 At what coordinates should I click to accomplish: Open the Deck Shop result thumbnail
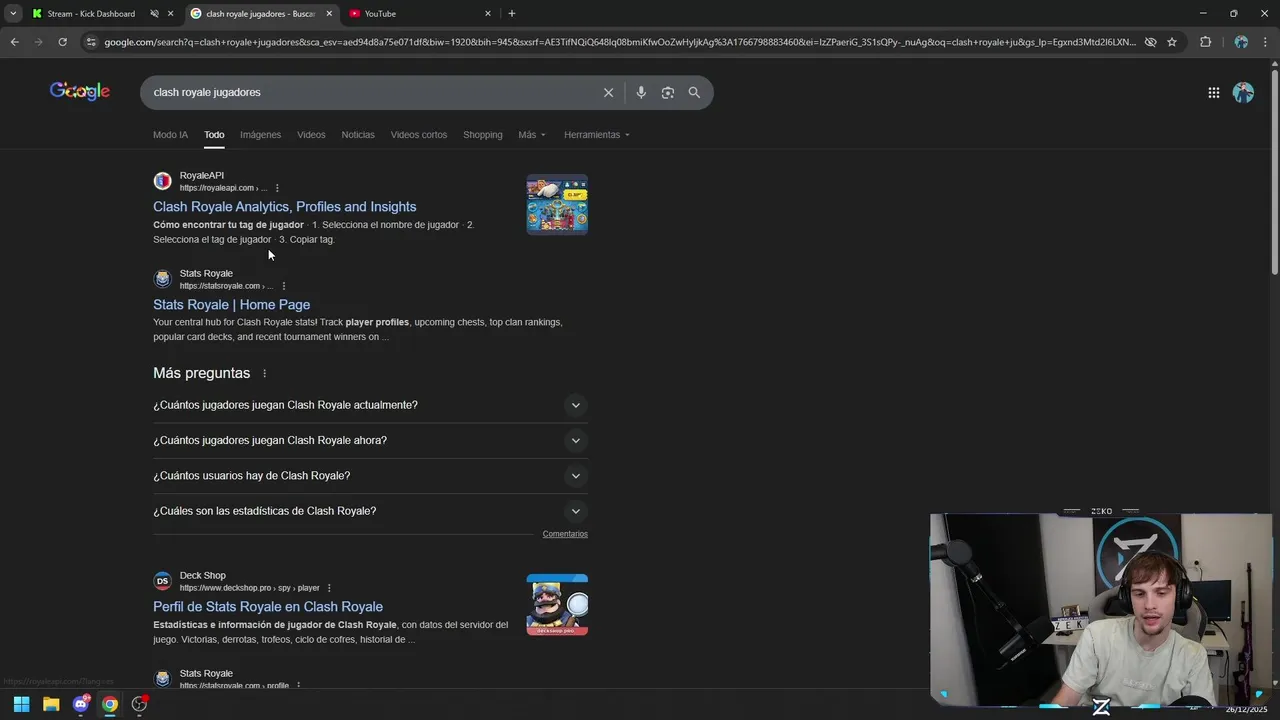[557, 605]
